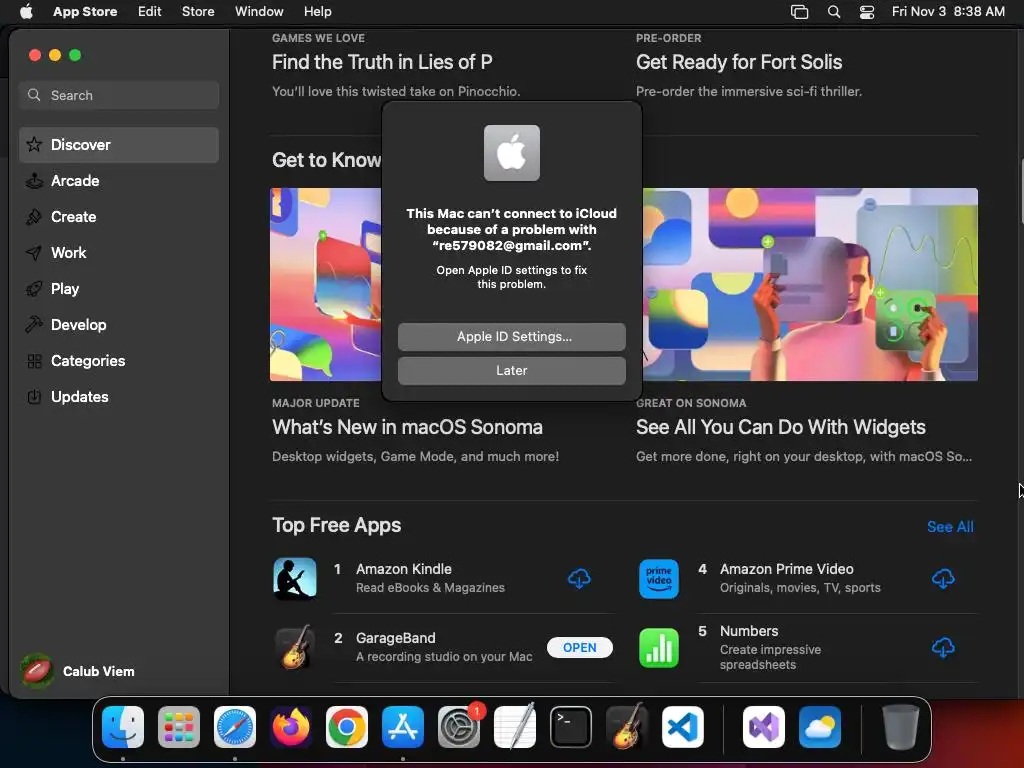1024x768 pixels.
Task: Open the Help menu
Action: tap(317, 12)
